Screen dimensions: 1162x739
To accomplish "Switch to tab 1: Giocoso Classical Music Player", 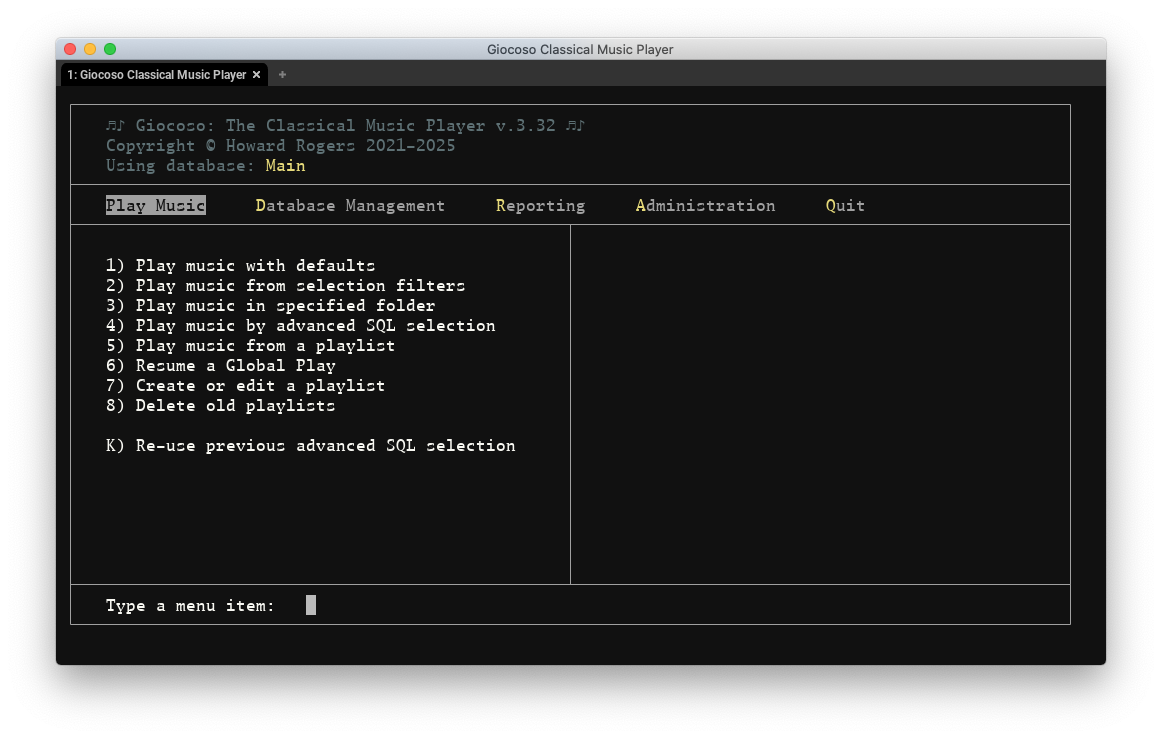I will [x=156, y=74].
